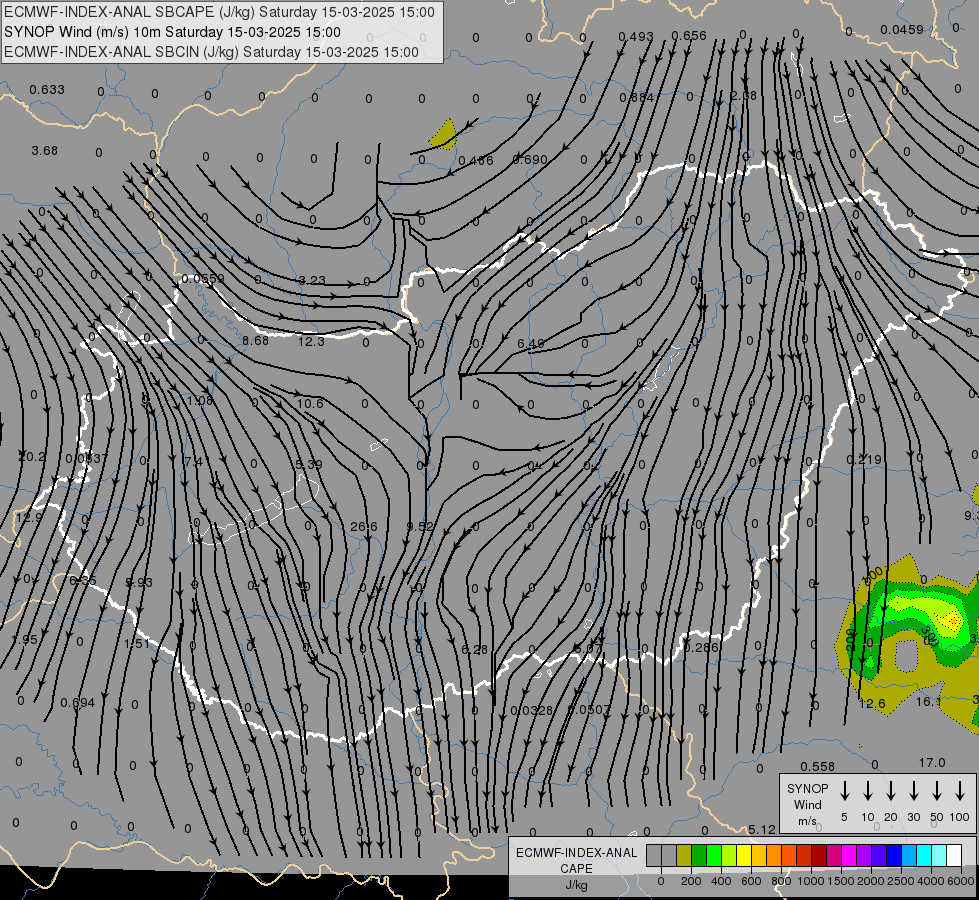Select the dark green CAPE legend swatch
The image size is (979, 900).
click(699, 856)
